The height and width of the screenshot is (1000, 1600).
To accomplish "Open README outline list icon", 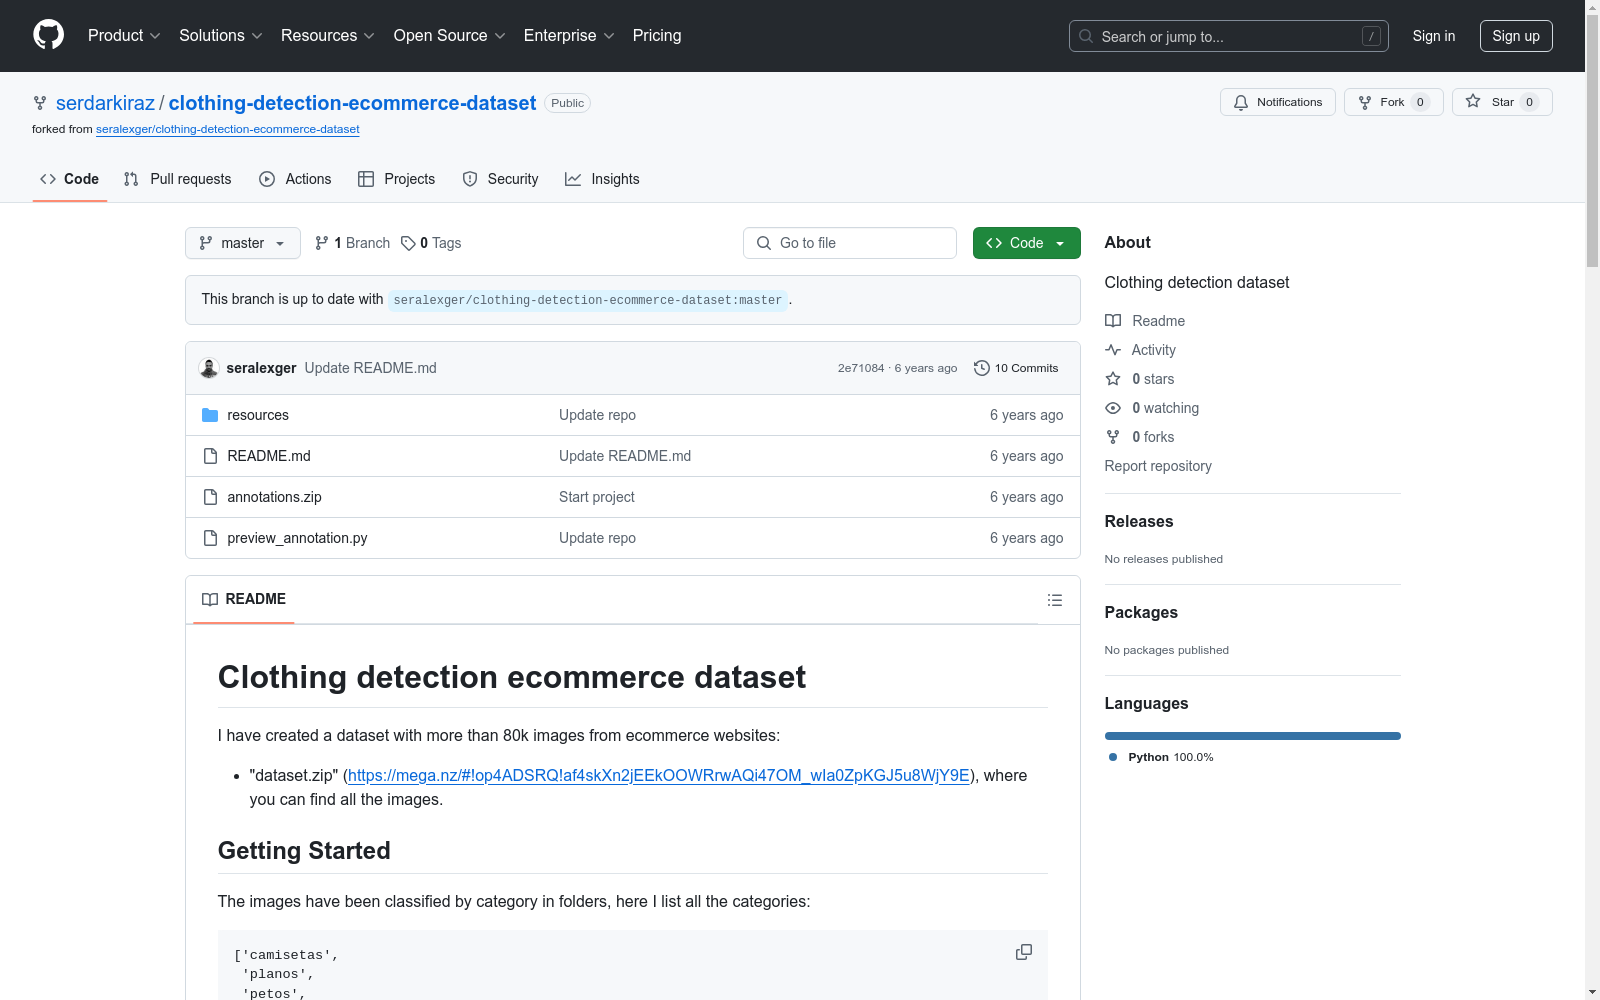I will click(1054, 600).
